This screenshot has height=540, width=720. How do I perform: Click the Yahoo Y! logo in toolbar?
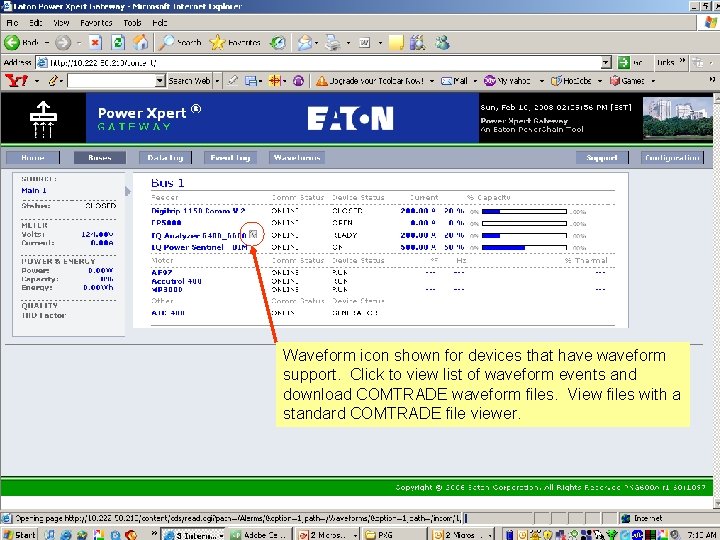click(17, 81)
